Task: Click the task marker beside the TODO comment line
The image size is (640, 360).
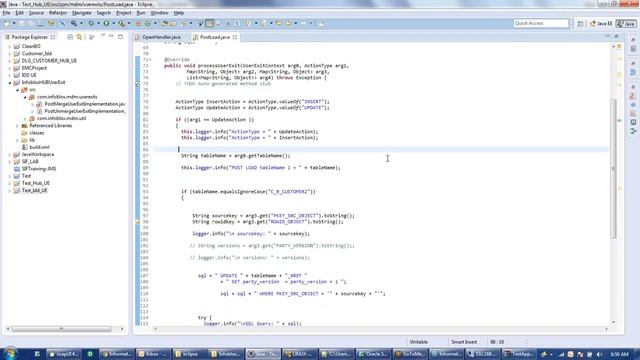Action: point(138,84)
